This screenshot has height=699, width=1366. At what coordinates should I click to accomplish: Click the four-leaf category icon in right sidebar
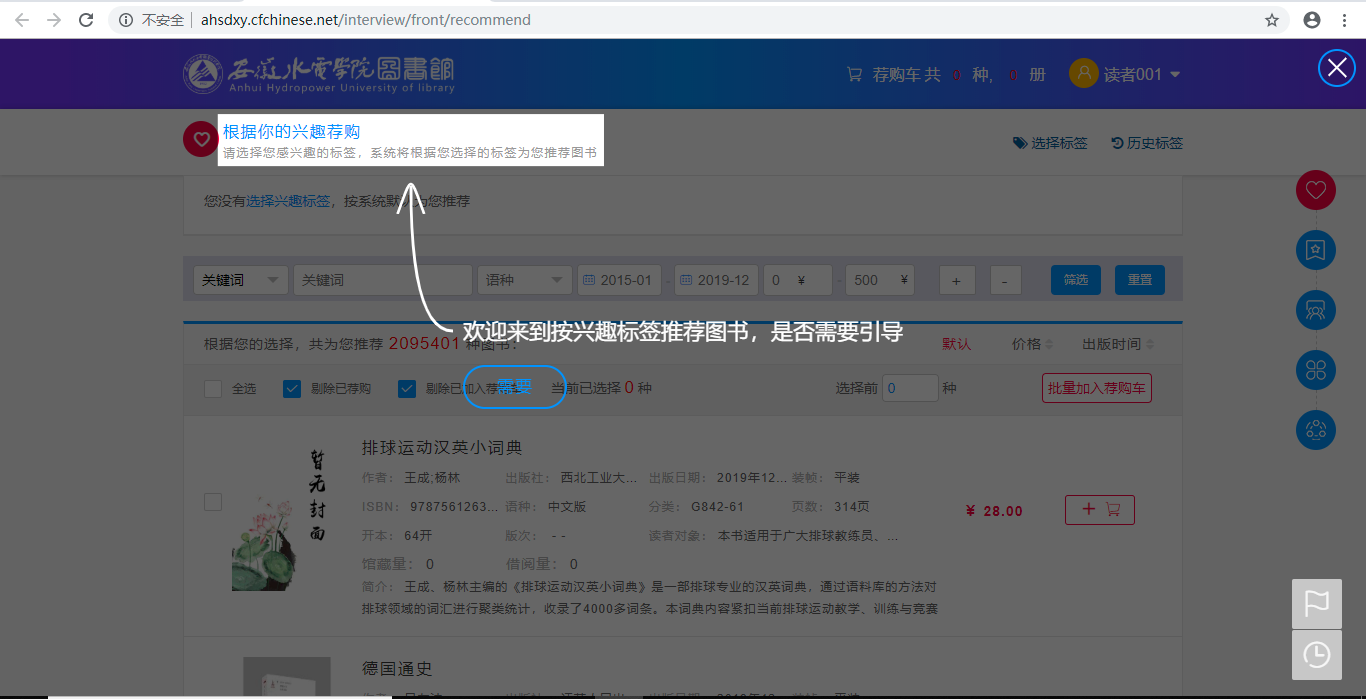[x=1315, y=370]
